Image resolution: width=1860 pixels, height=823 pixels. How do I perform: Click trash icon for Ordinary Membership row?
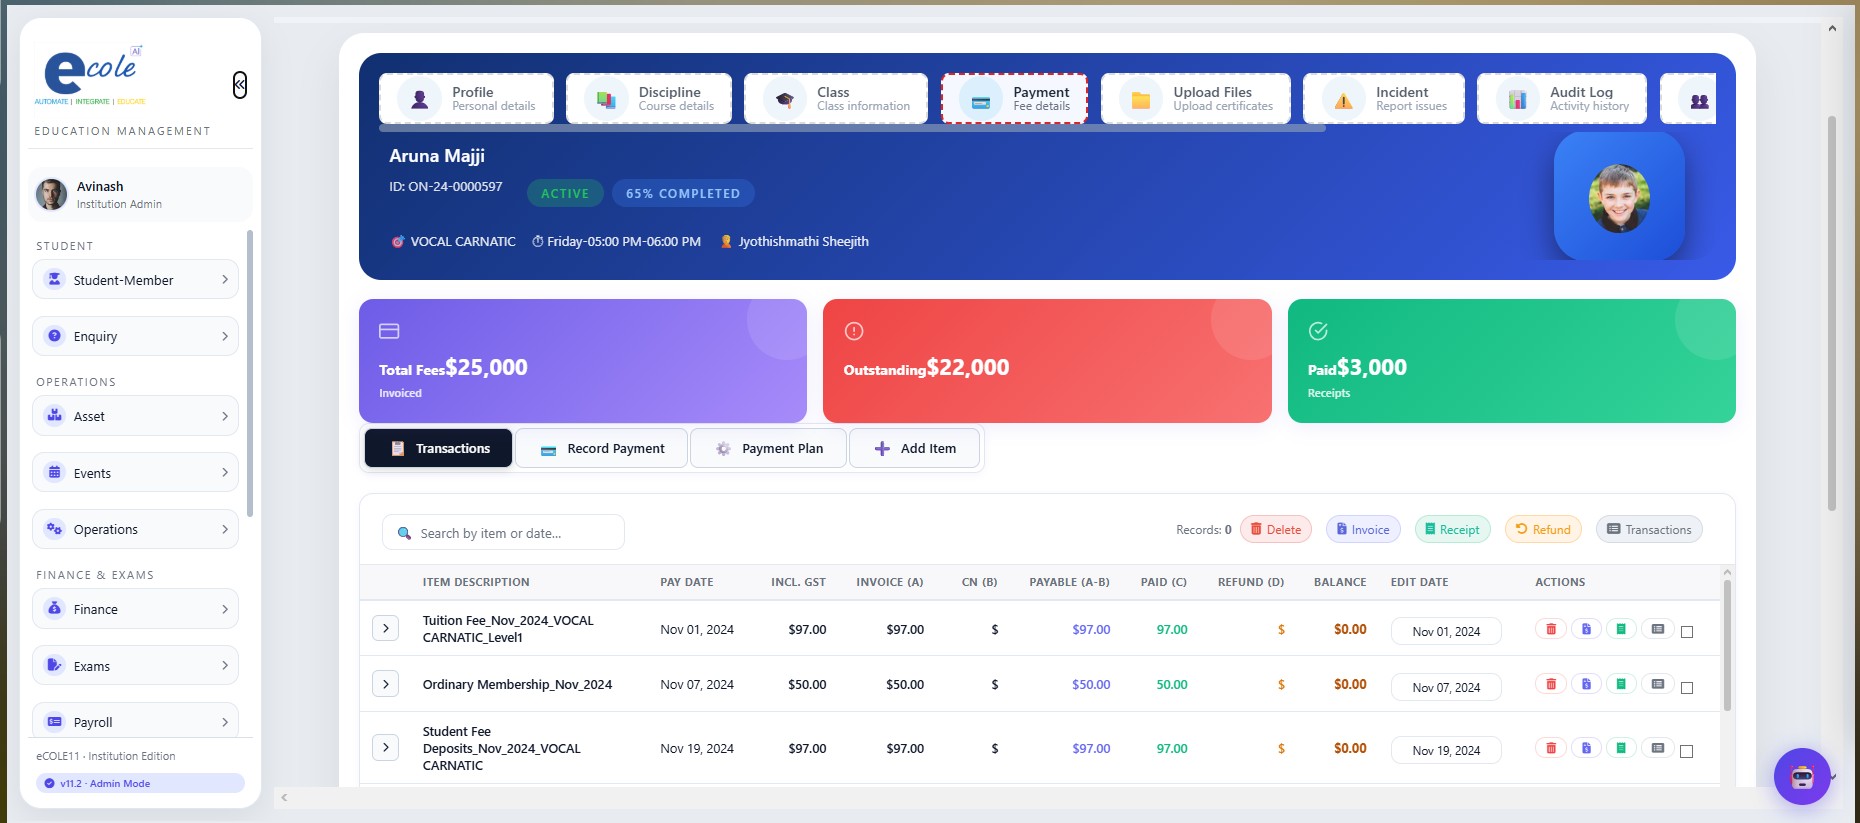coord(1551,684)
